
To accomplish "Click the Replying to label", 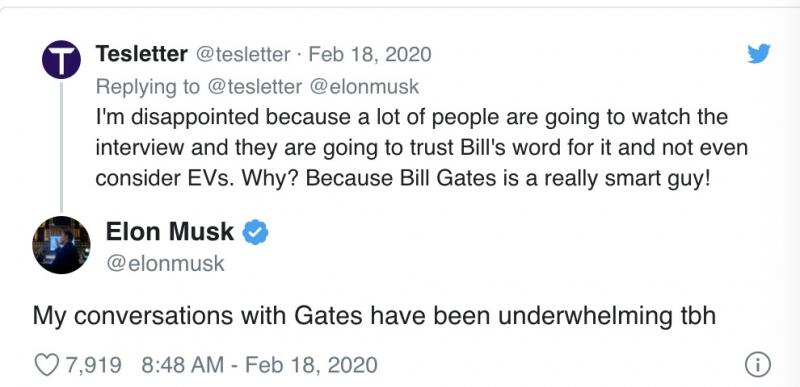I will 148,87.
